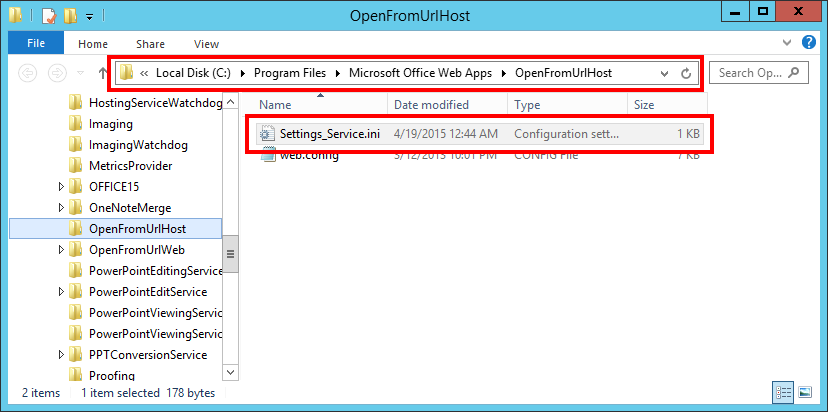
Task: Expand the OpenFromUrlWeb tree node
Action: point(61,250)
